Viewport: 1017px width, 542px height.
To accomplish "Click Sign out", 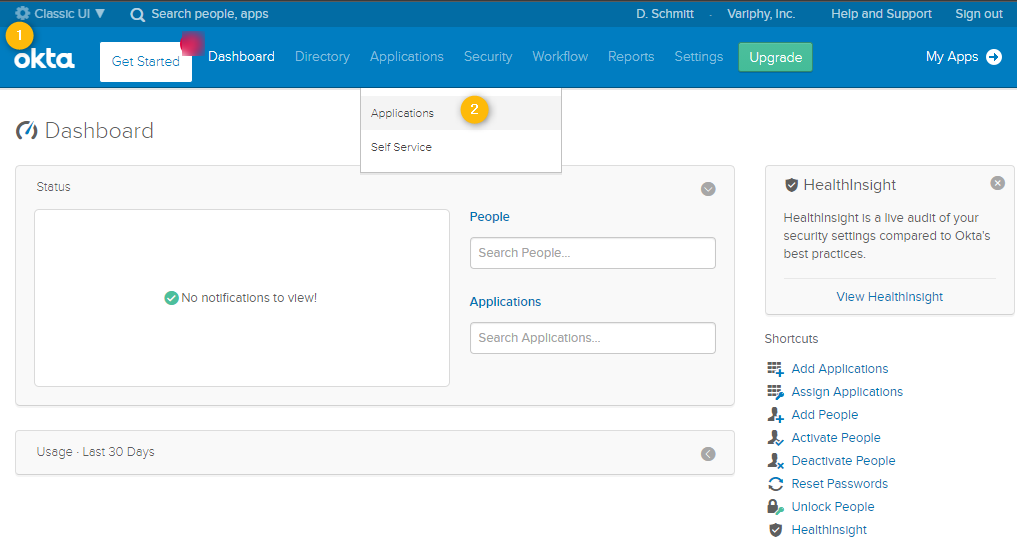I will tap(979, 14).
